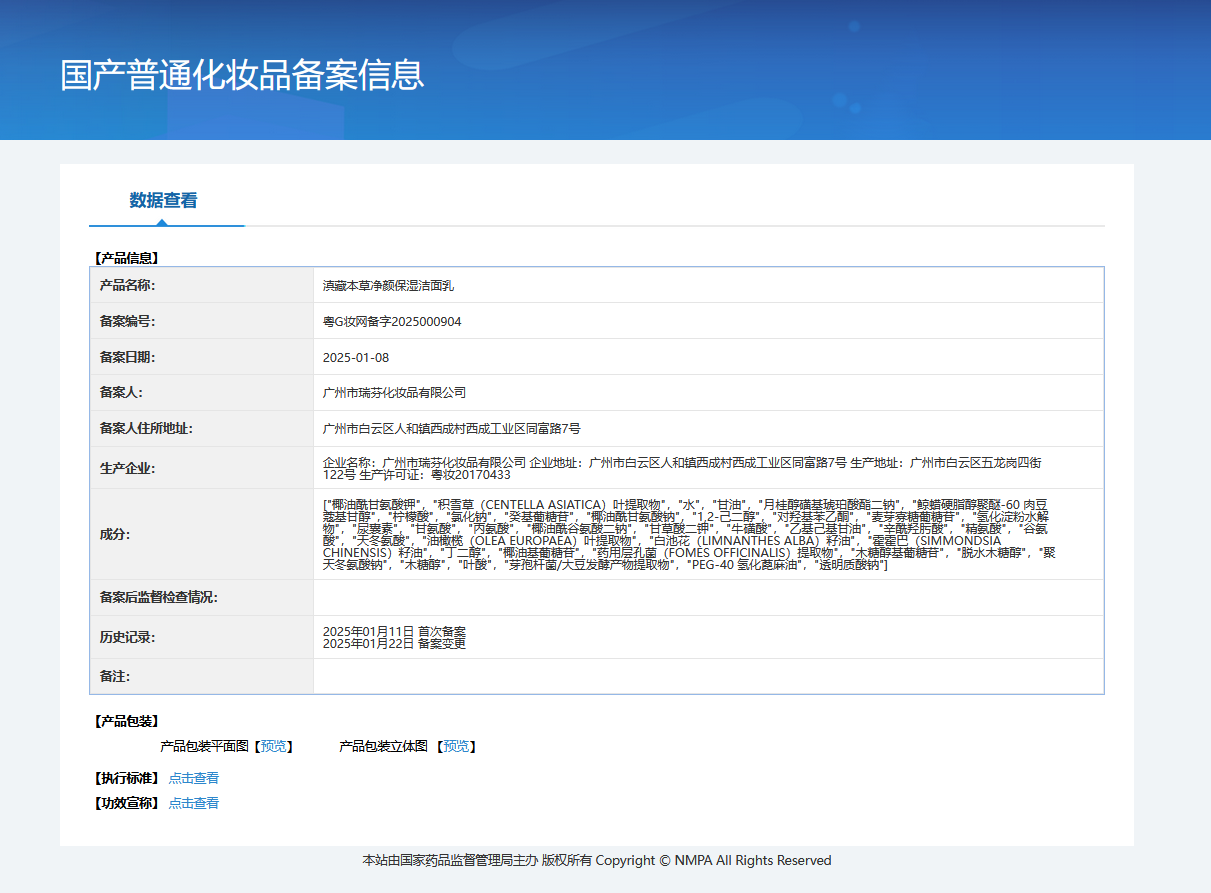Select the 备案编号 value 粤G妆网备字2025000904
Screen dimensions: 1211x893
(x=392, y=321)
